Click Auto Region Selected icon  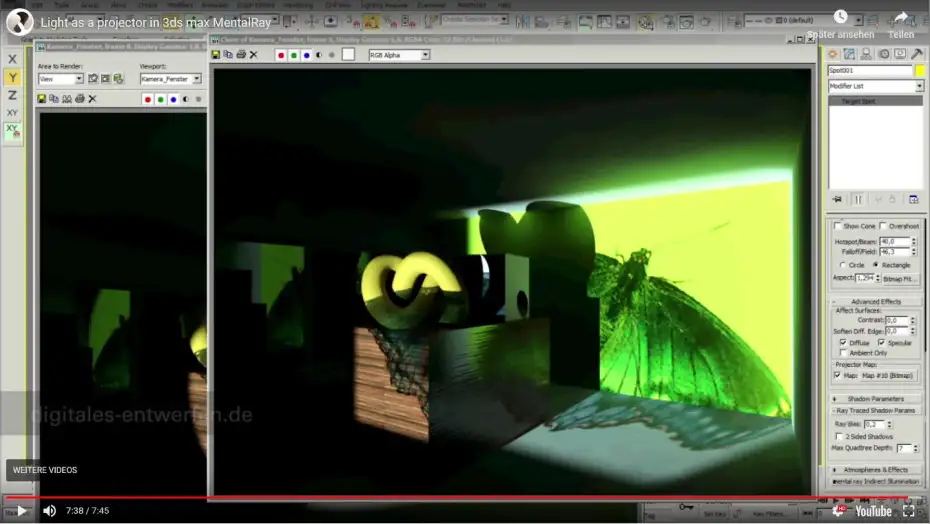click(106, 79)
